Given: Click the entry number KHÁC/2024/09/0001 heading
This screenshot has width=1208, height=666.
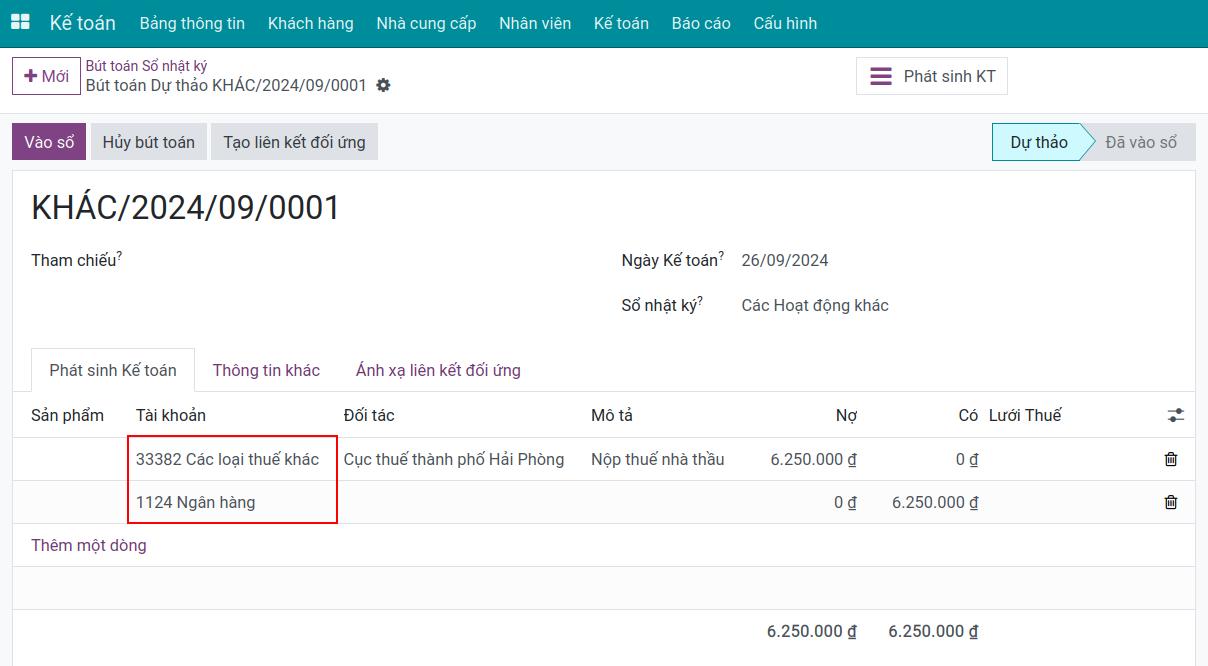Looking at the screenshot, I should pyautogui.click(x=186, y=207).
